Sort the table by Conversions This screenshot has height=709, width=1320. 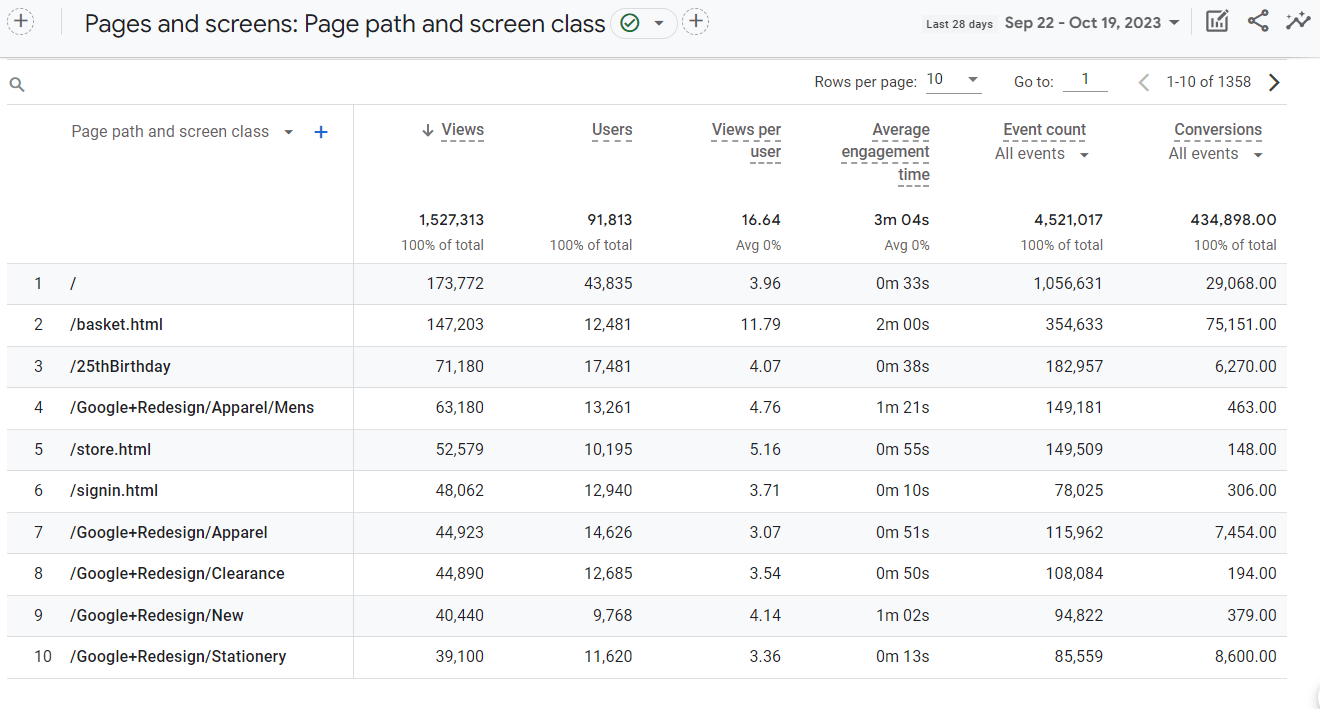coord(1218,129)
